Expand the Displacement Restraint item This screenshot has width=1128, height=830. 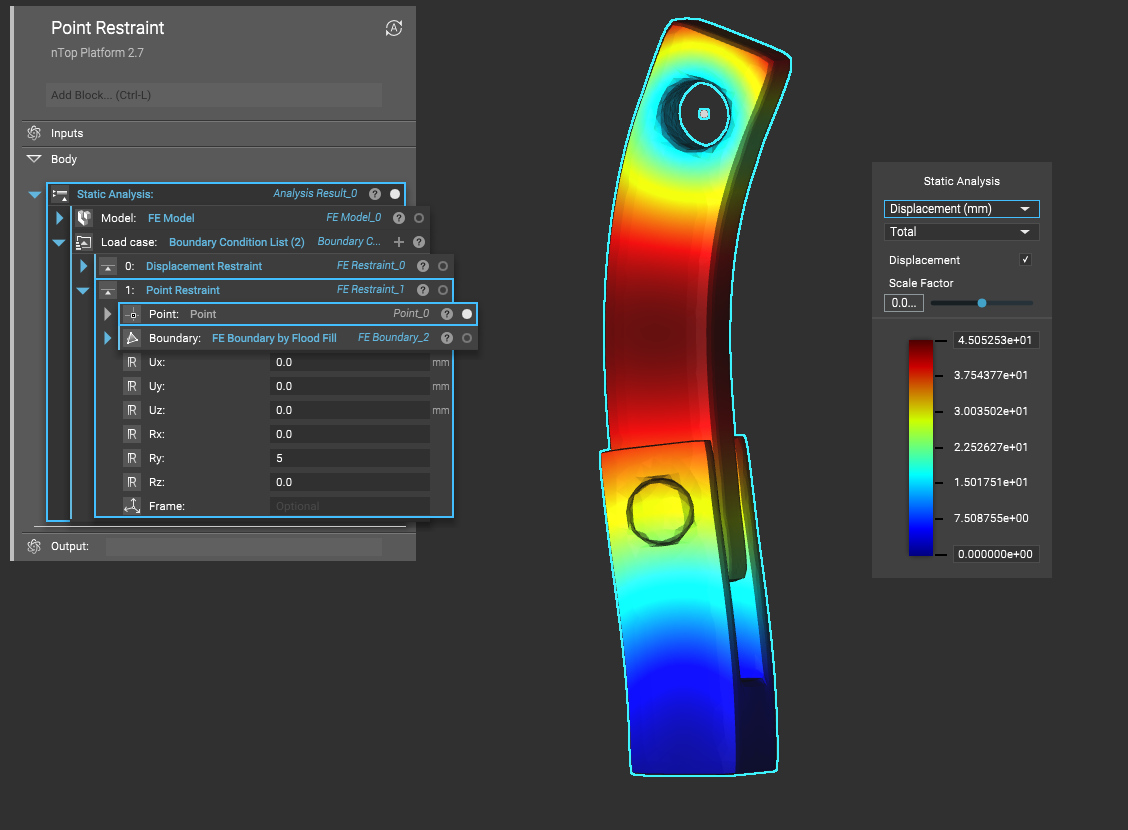tap(83, 266)
